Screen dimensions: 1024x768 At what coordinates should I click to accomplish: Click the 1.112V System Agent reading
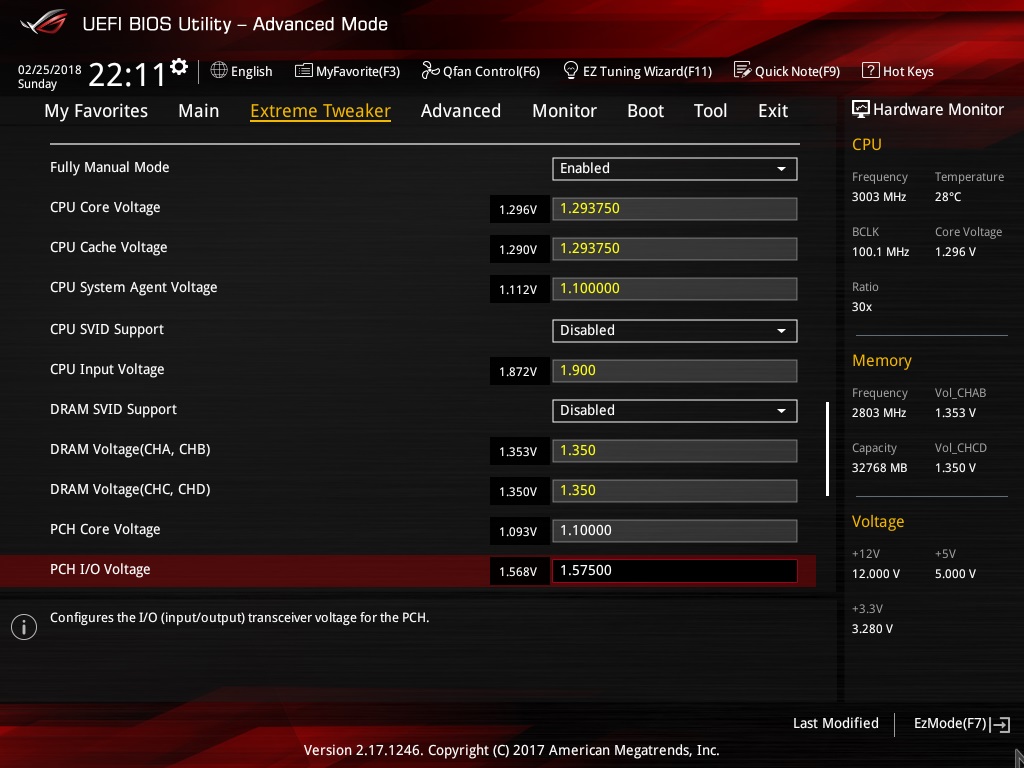point(518,289)
